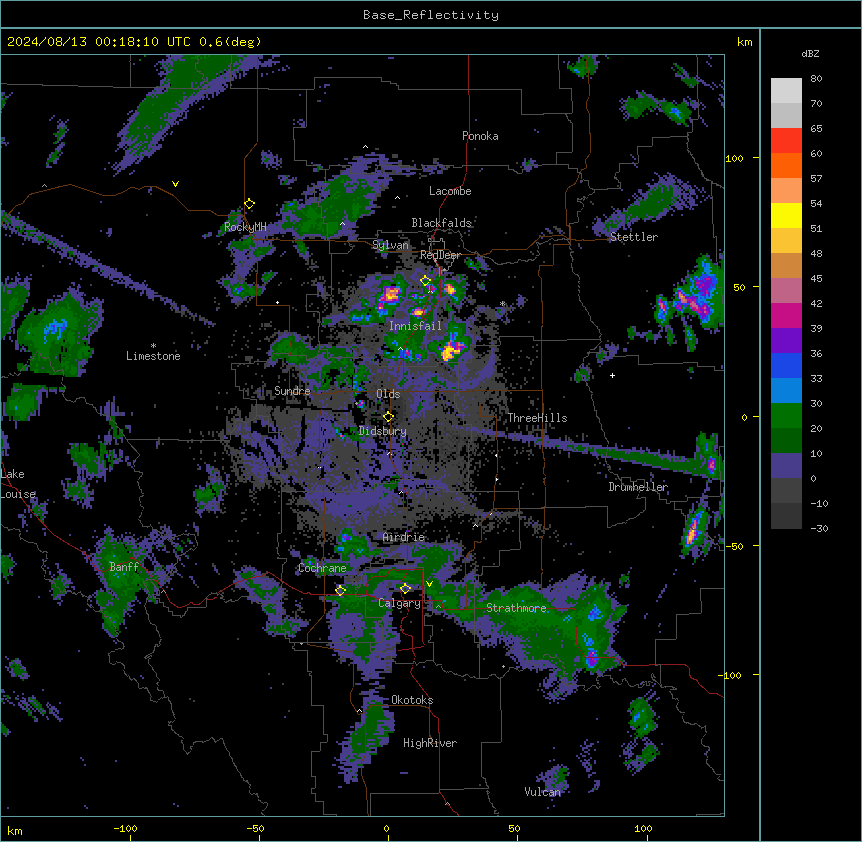Click the Limestone label
The image size is (862, 842).
[x=153, y=356]
